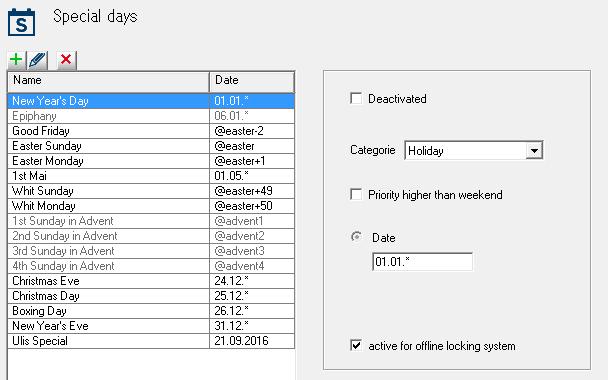Select the Christmas Day row
Viewport: 608px width, 380px height.
[151, 296]
